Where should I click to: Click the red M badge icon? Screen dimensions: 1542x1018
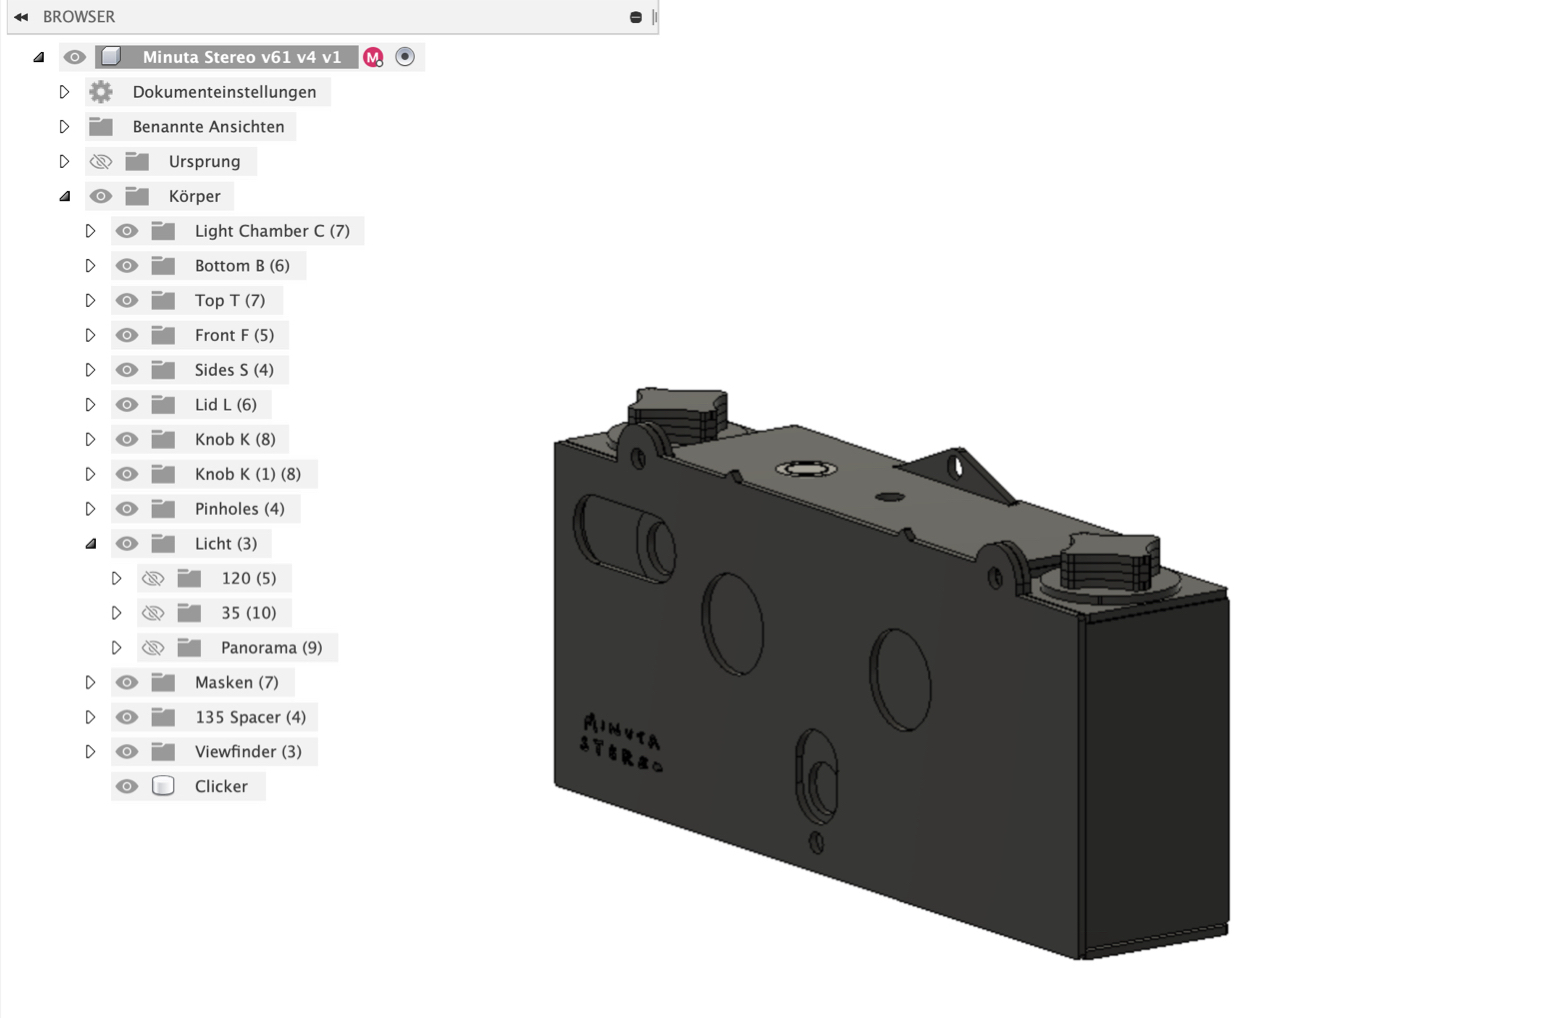coord(373,58)
